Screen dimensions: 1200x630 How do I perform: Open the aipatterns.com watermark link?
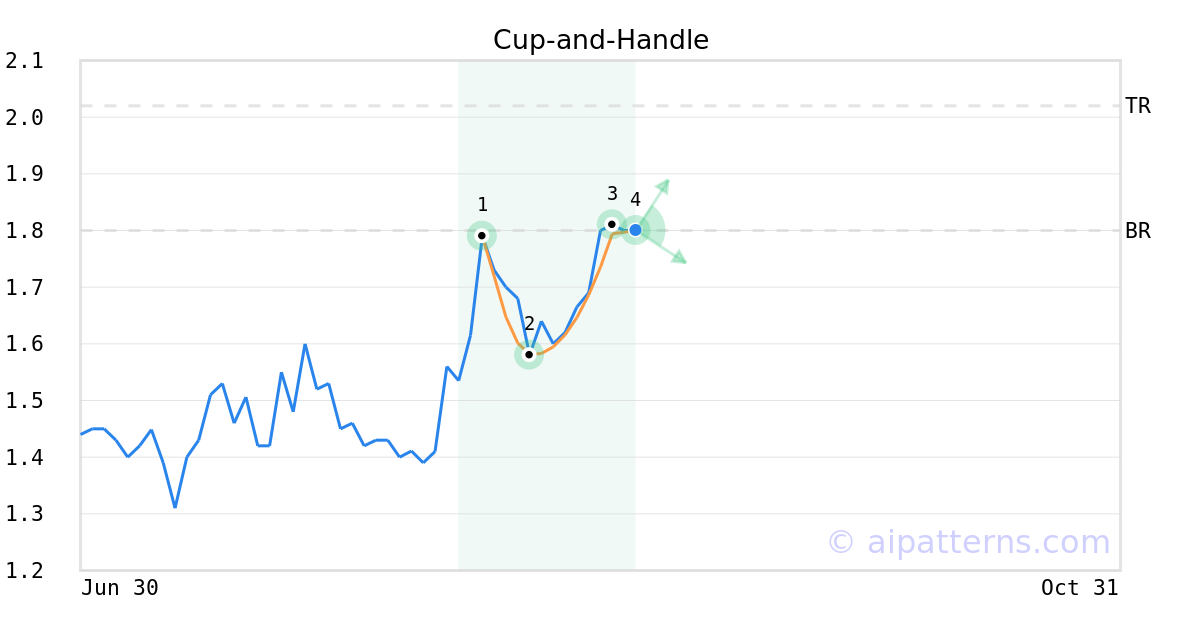tap(968, 542)
